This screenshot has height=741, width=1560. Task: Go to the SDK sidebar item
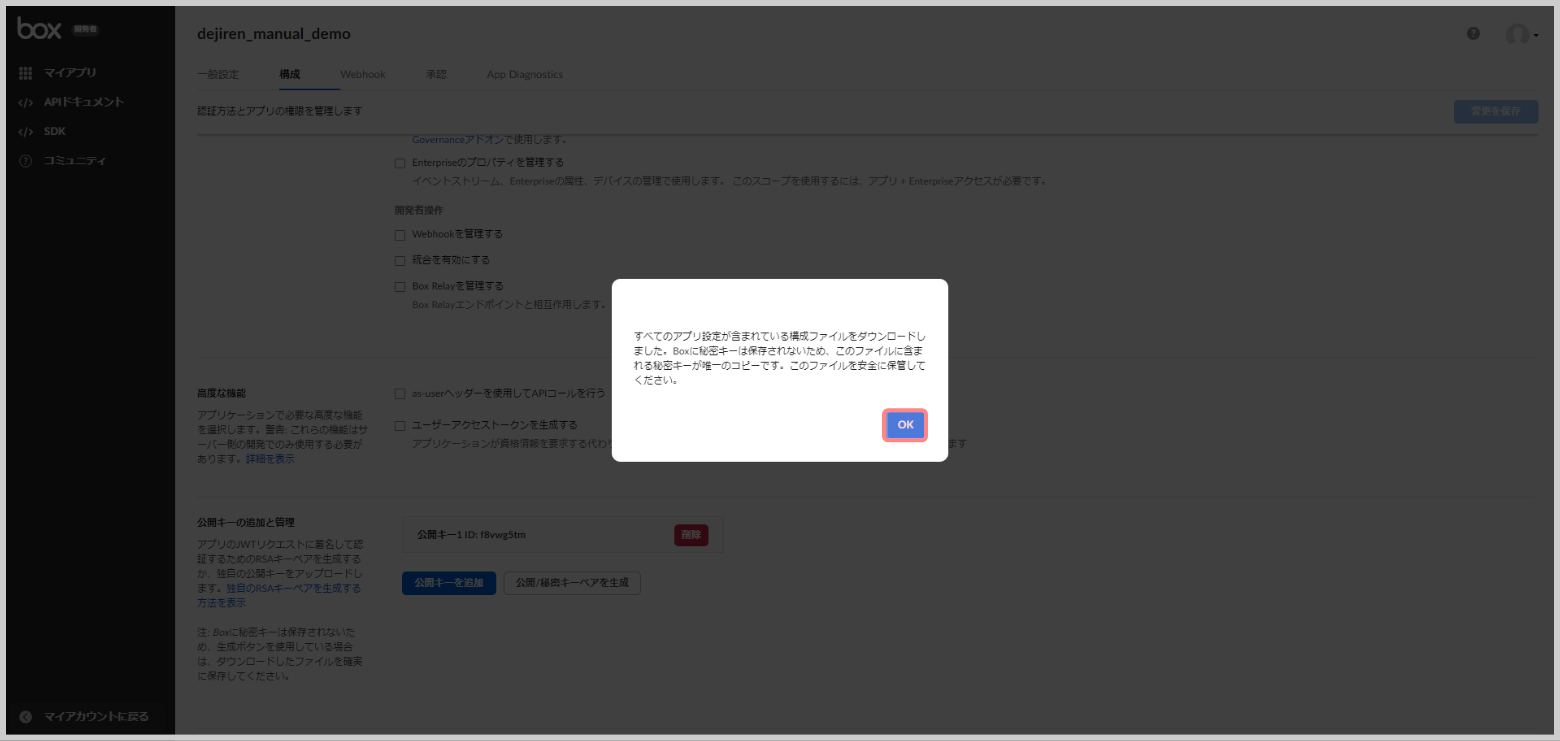point(54,131)
